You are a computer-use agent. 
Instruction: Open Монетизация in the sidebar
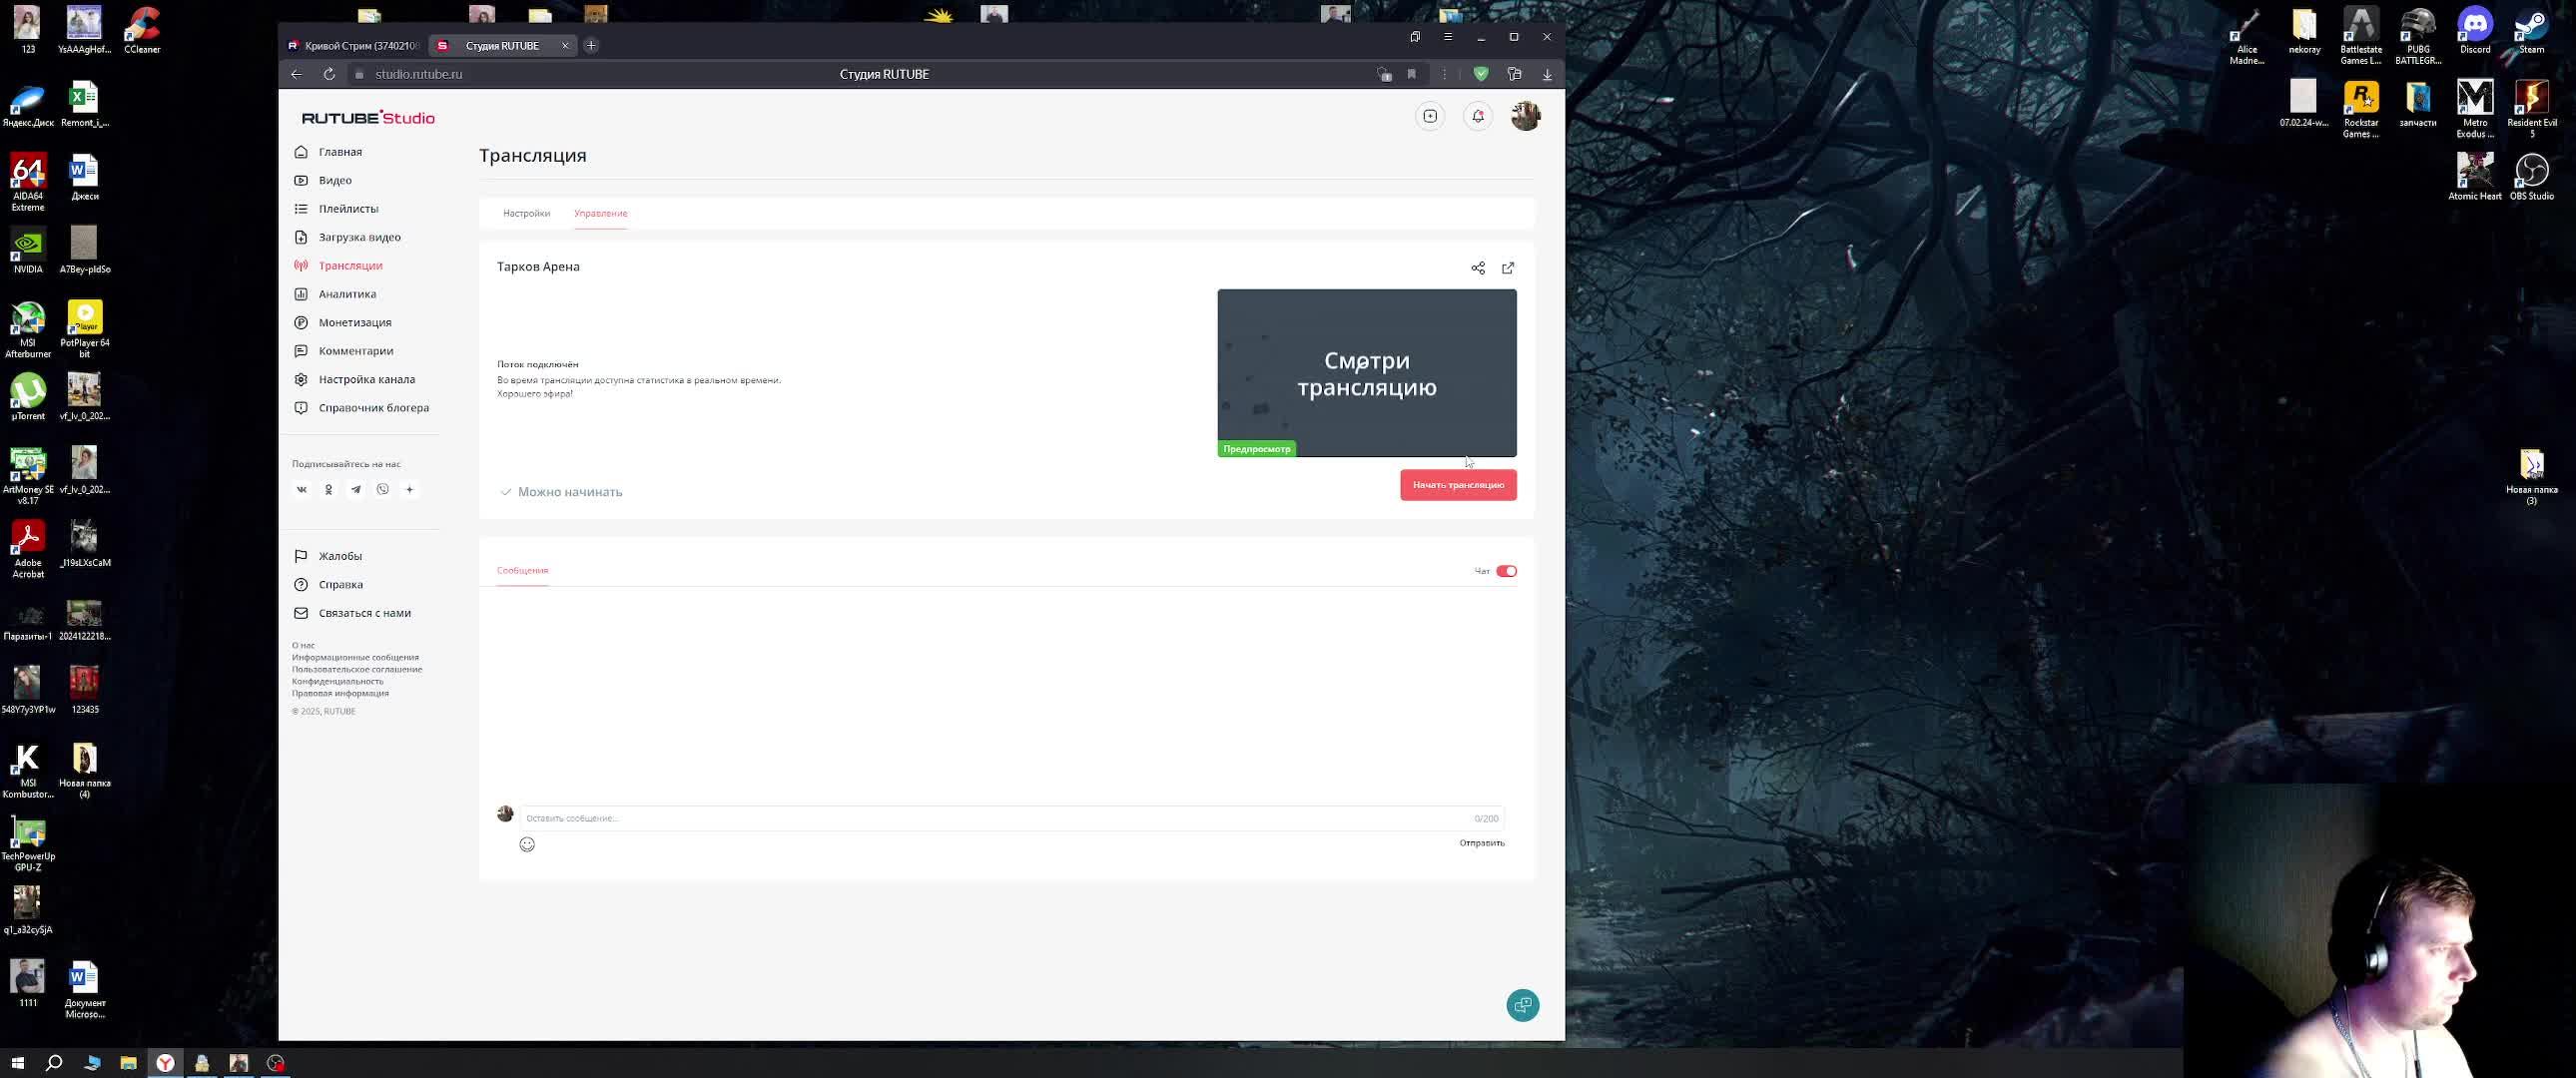[354, 322]
